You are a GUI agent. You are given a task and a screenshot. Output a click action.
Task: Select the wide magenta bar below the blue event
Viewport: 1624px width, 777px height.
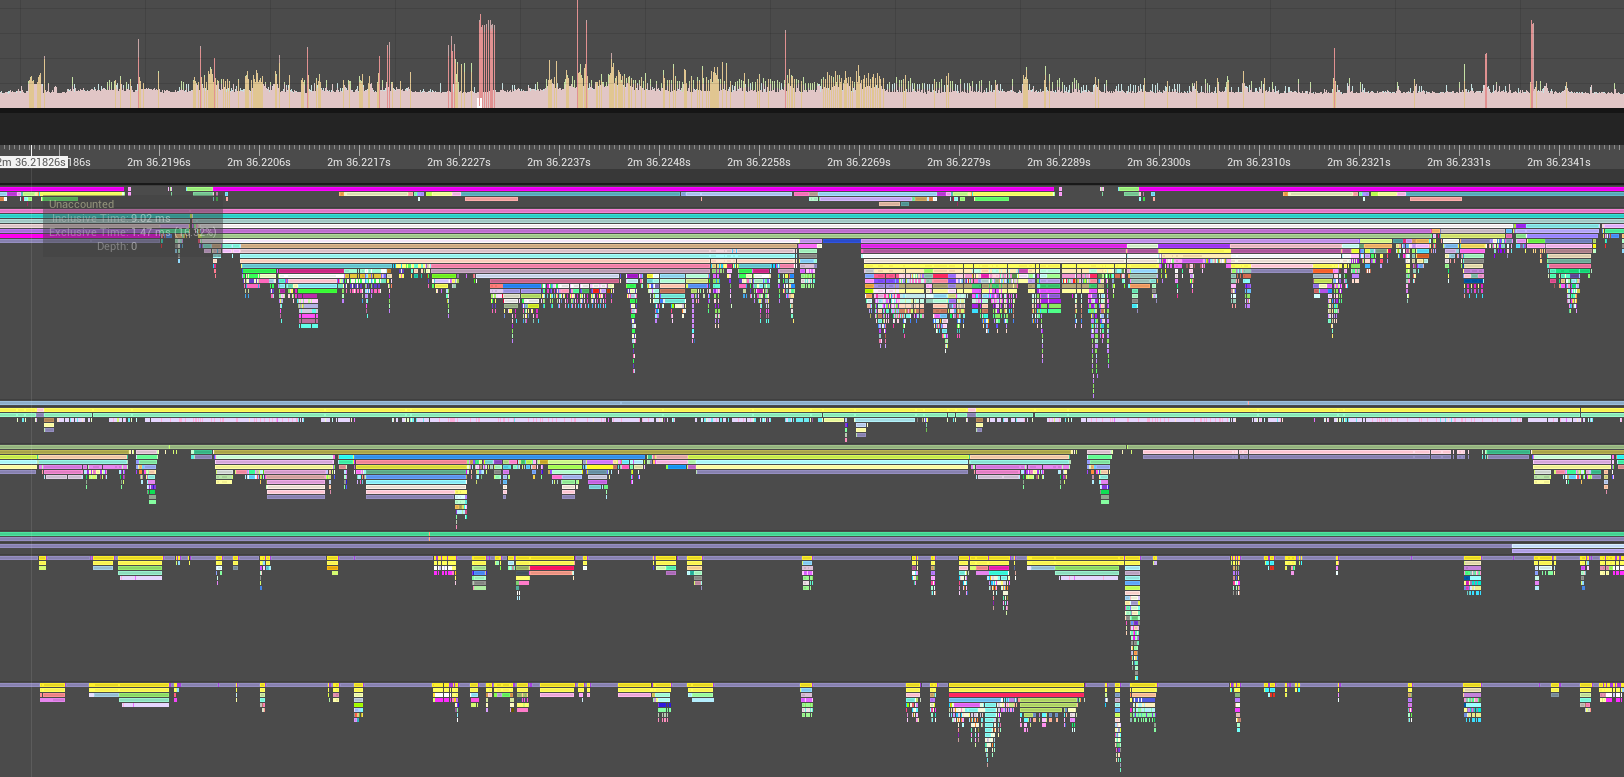point(993,245)
